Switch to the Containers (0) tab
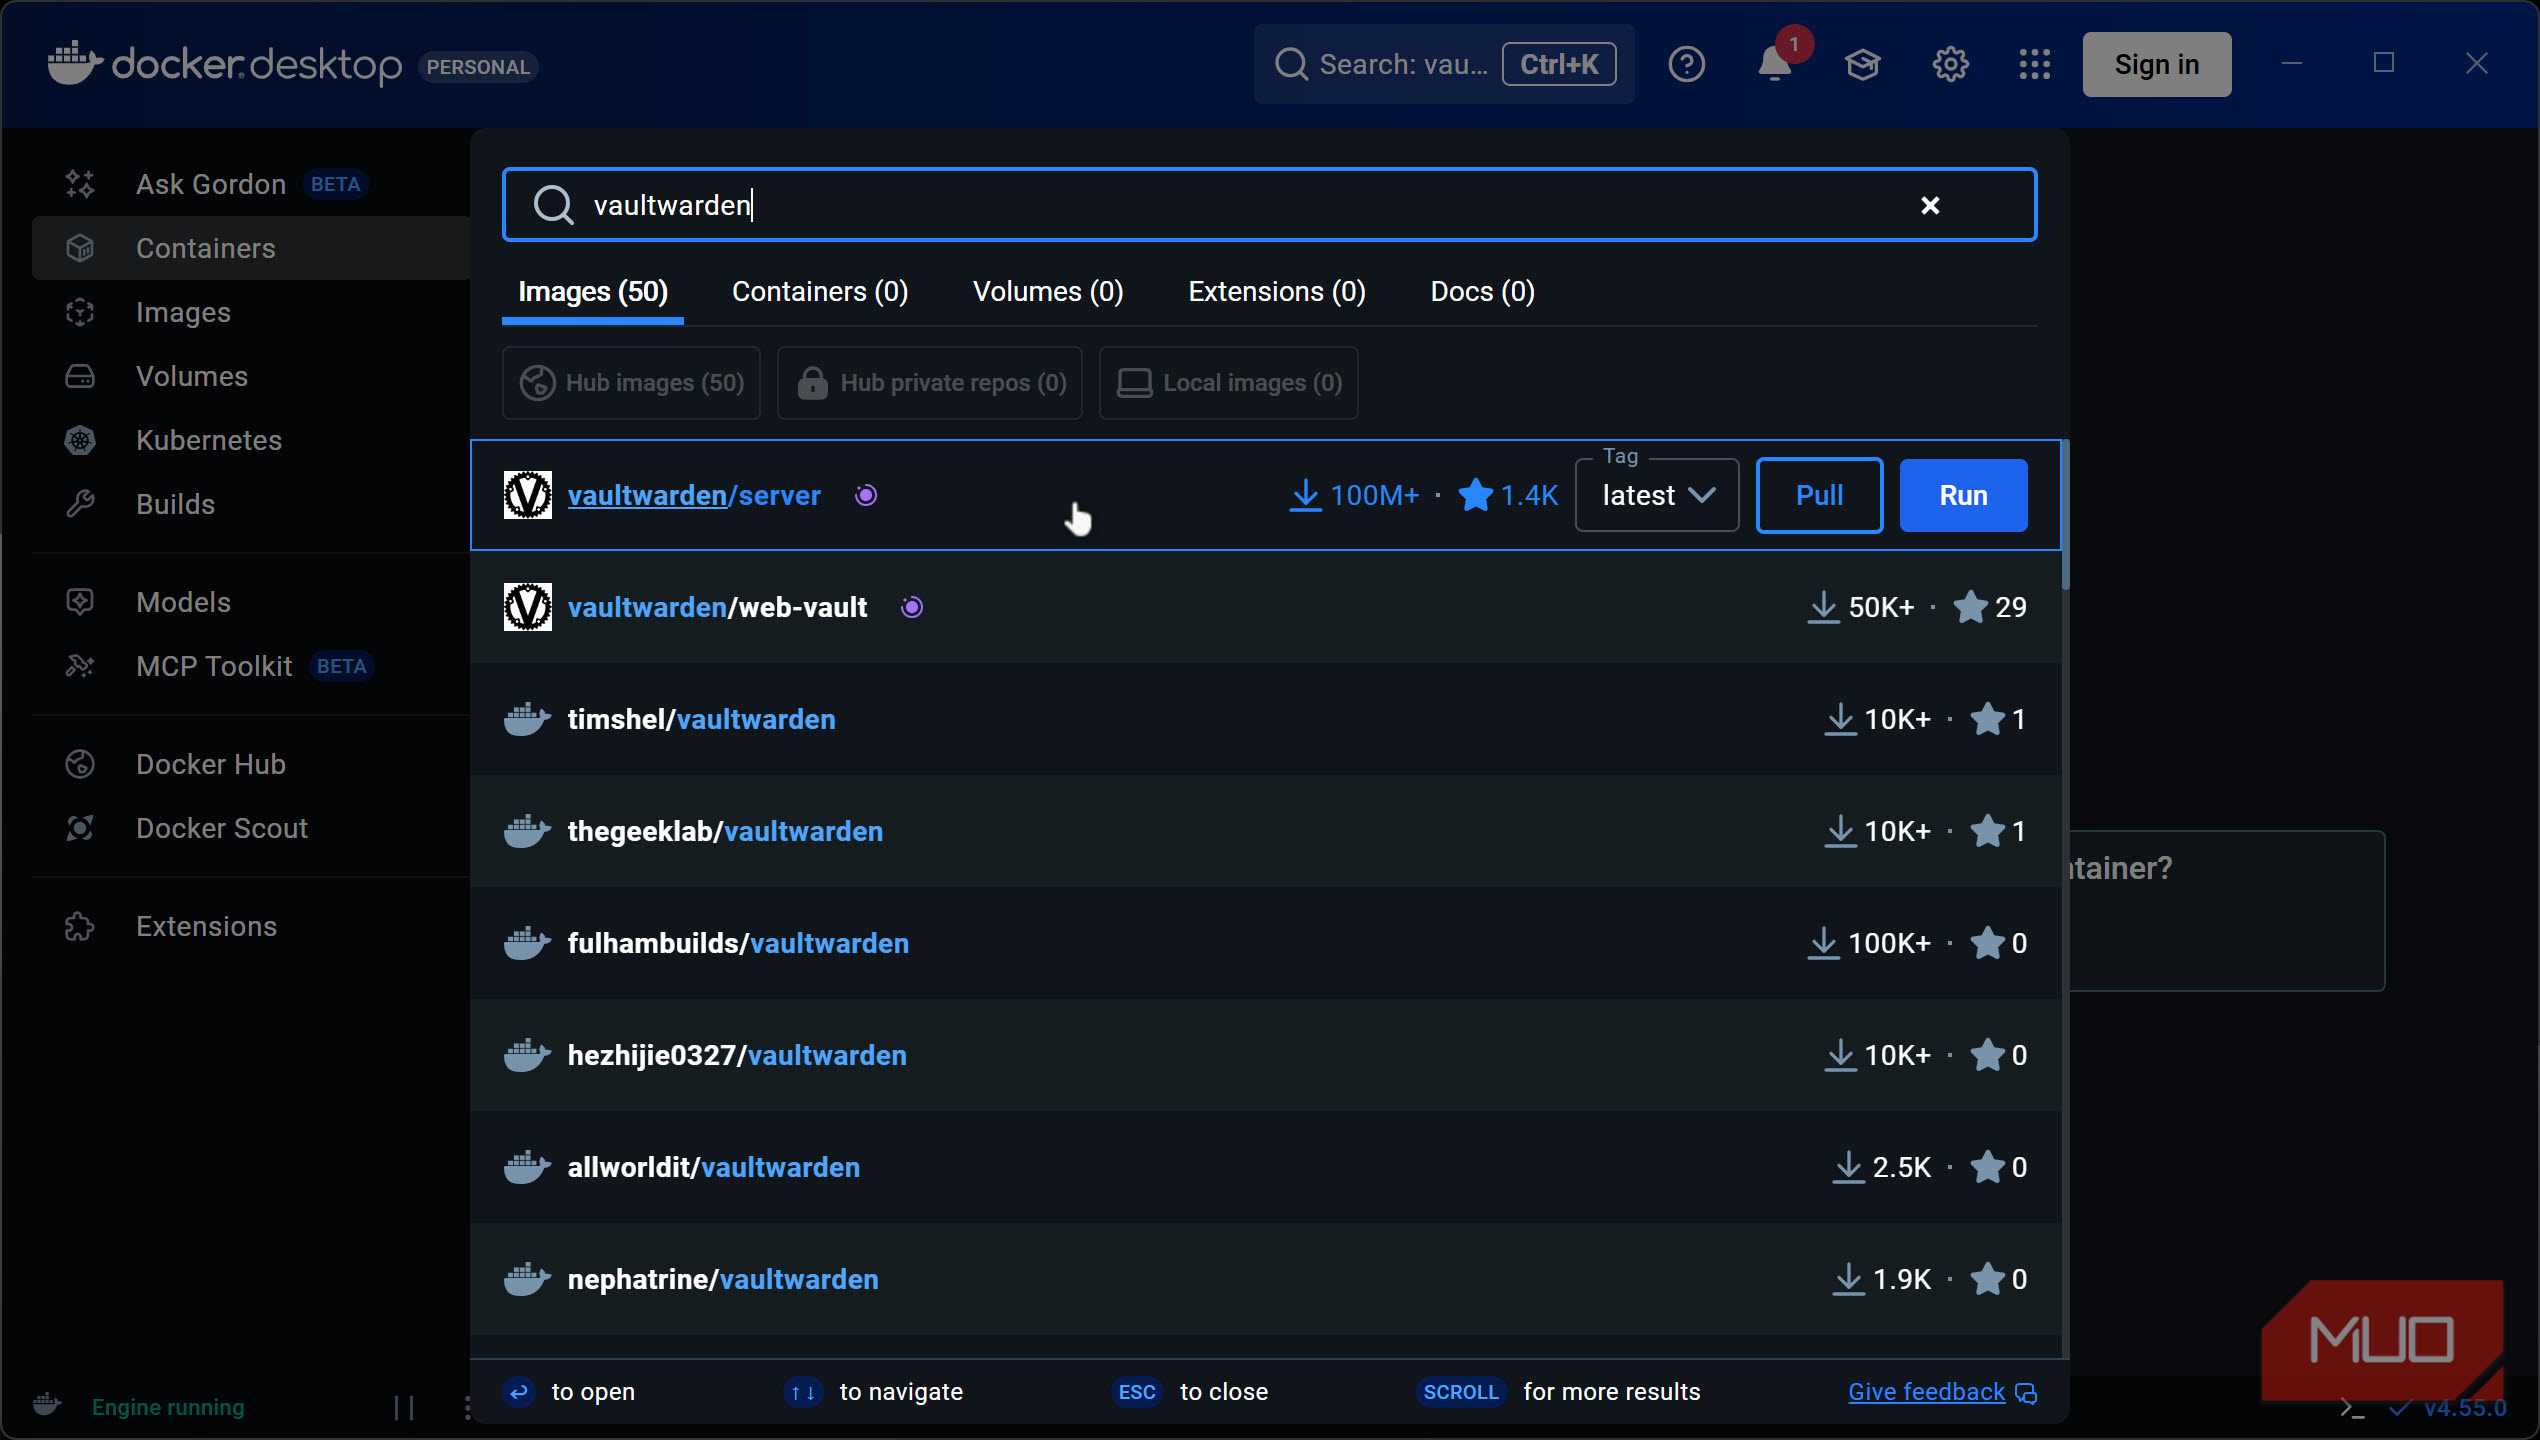Screen dimensions: 2540x1440 (820, 292)
